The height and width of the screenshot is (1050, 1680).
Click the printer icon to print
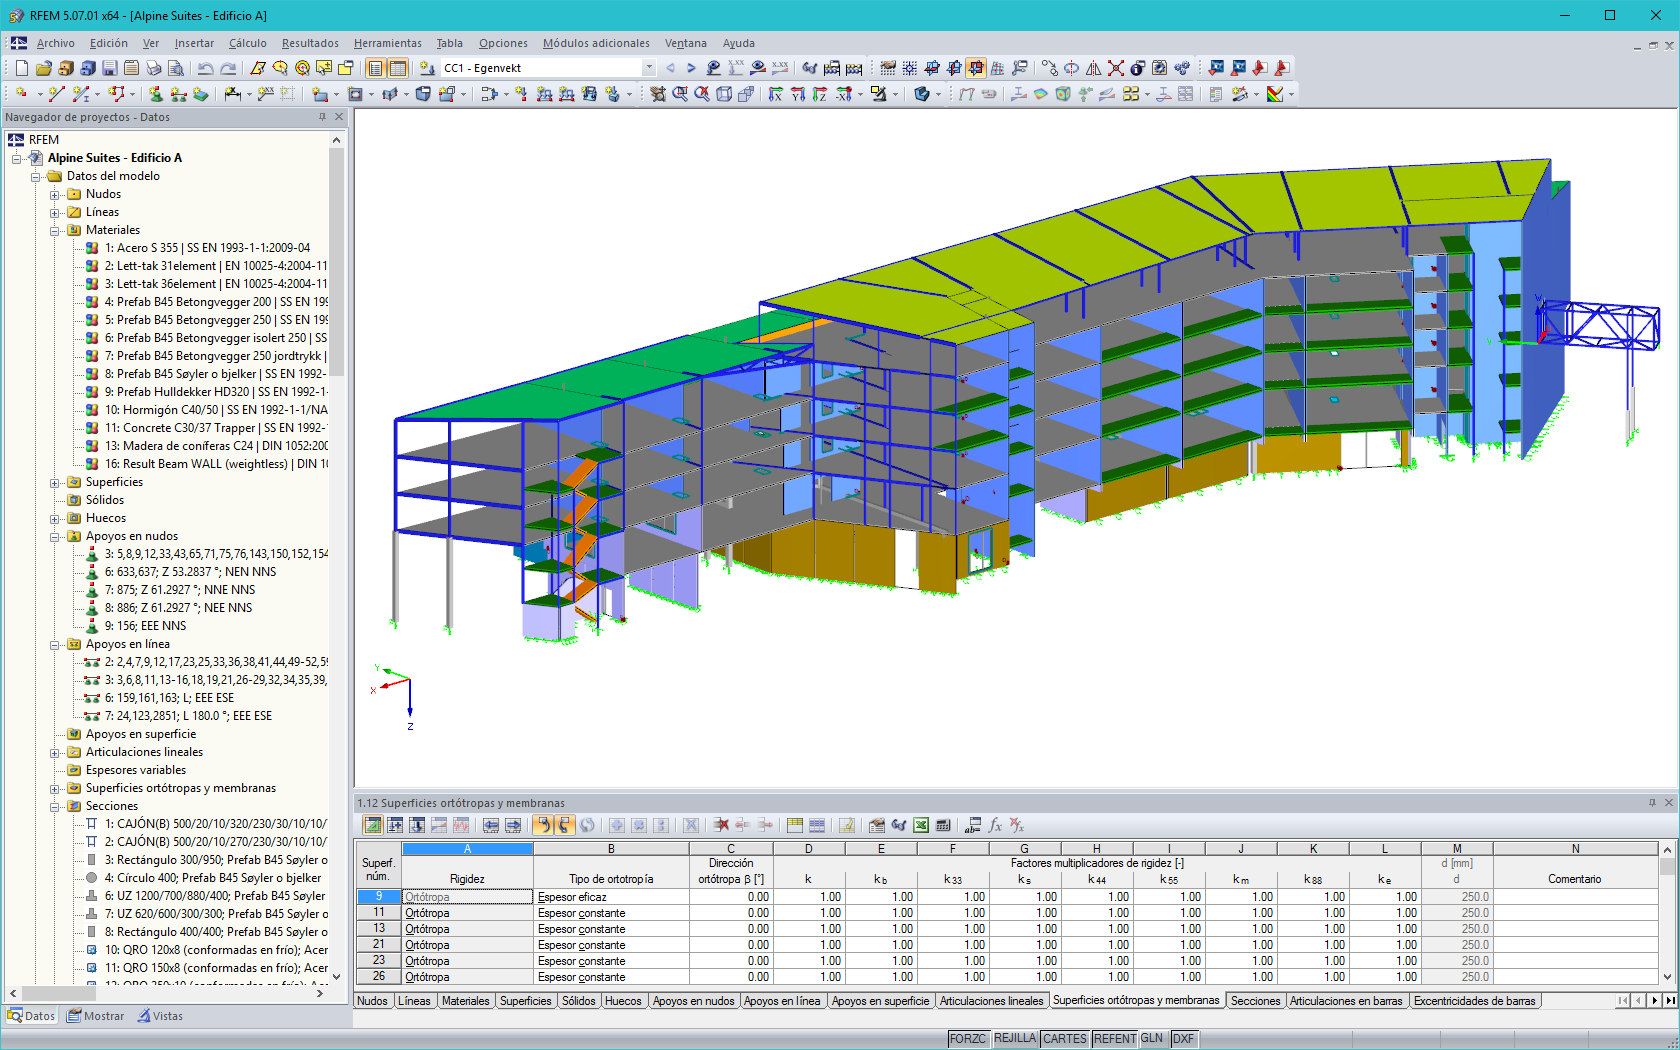pyautogui.click(x=153, y=68)
